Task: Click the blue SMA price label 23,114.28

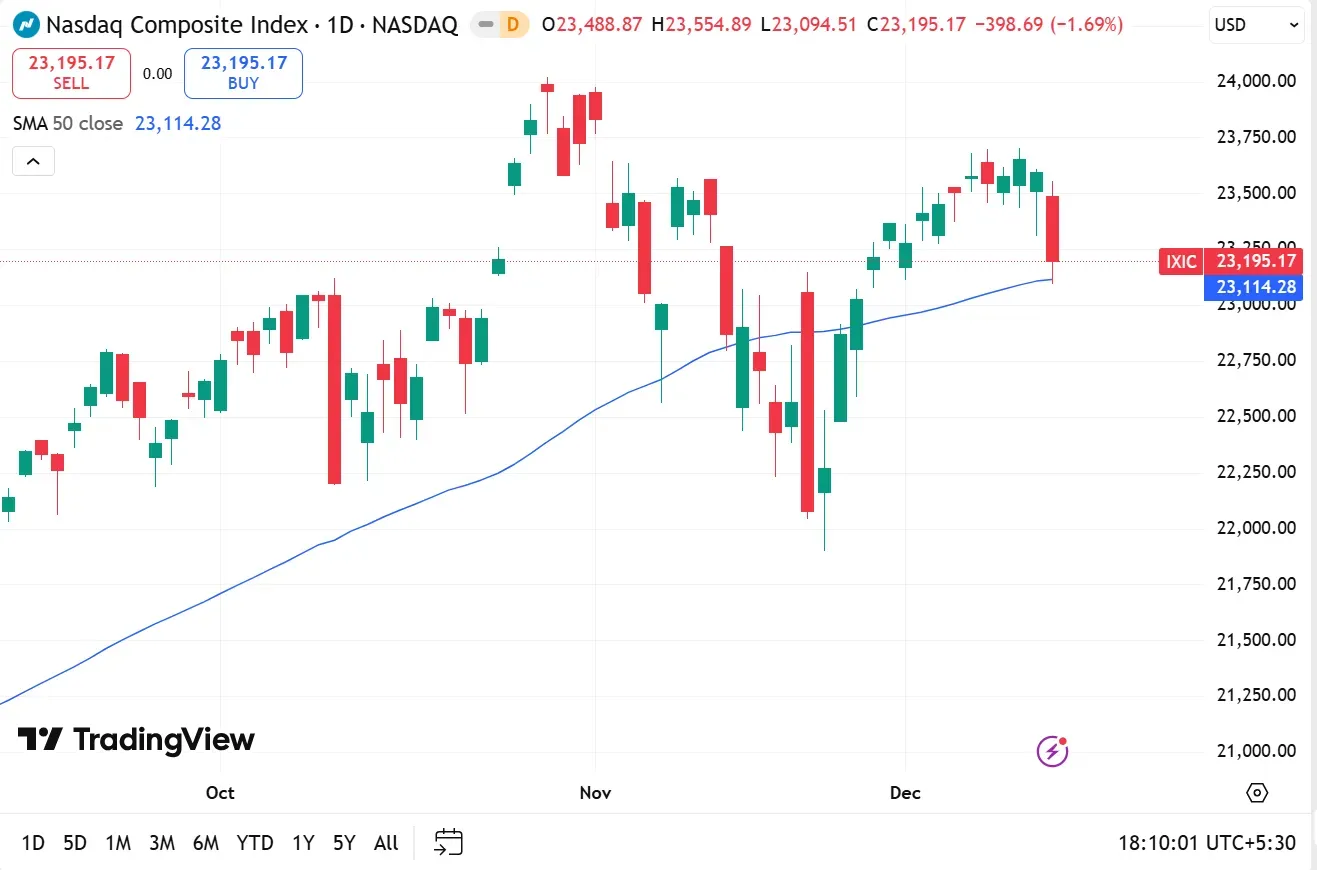Action: pos(1256,287)
